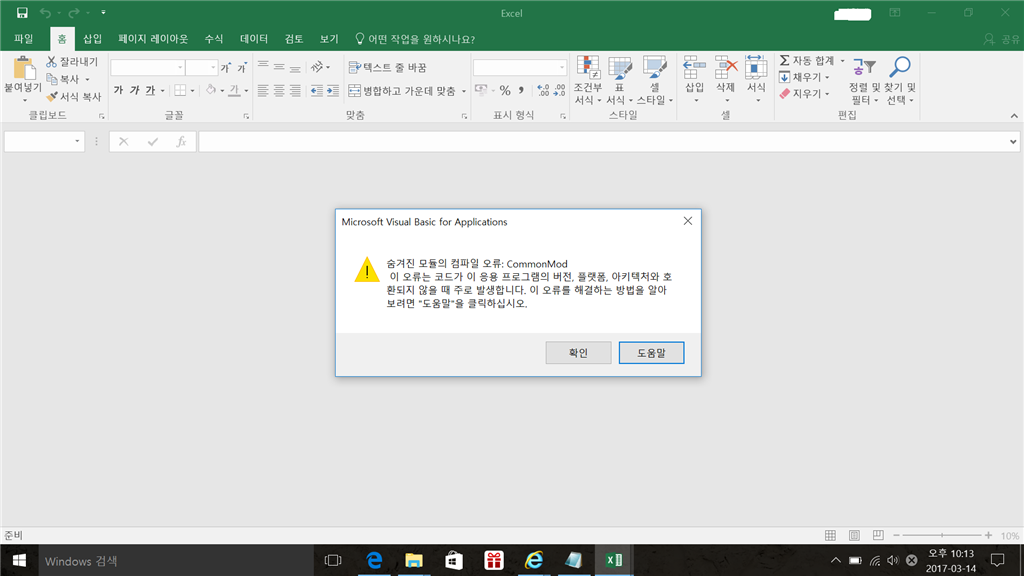Switch to the Data (데이터) tab
The height and width of the screenshot is (576, 1024).
pos(253,39)
